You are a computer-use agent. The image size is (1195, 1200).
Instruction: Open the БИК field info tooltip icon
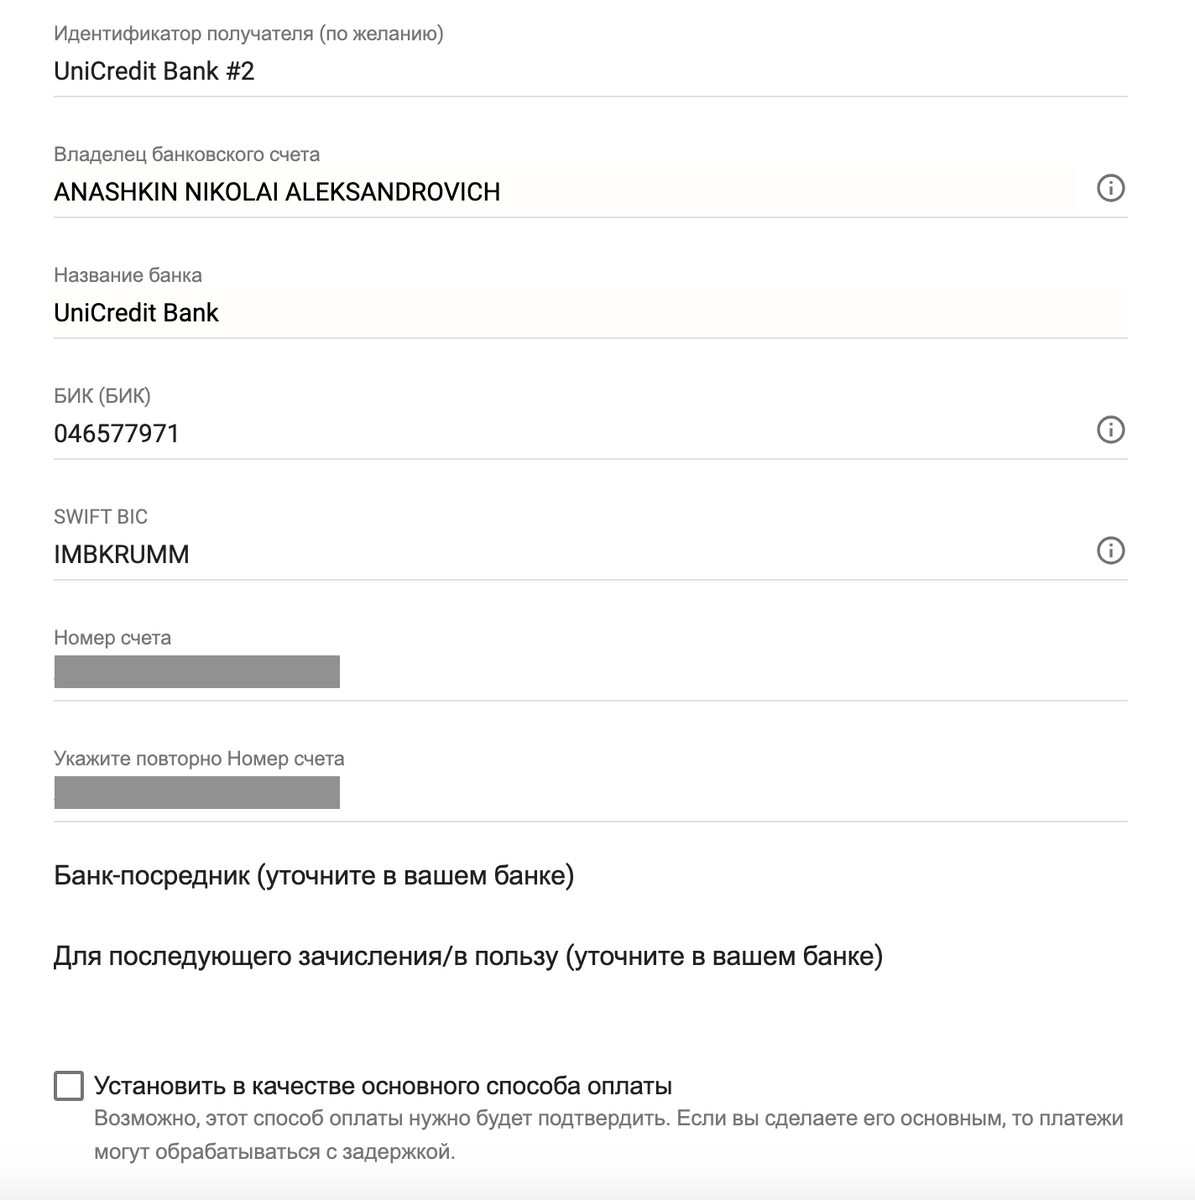tap(1110, 430)
